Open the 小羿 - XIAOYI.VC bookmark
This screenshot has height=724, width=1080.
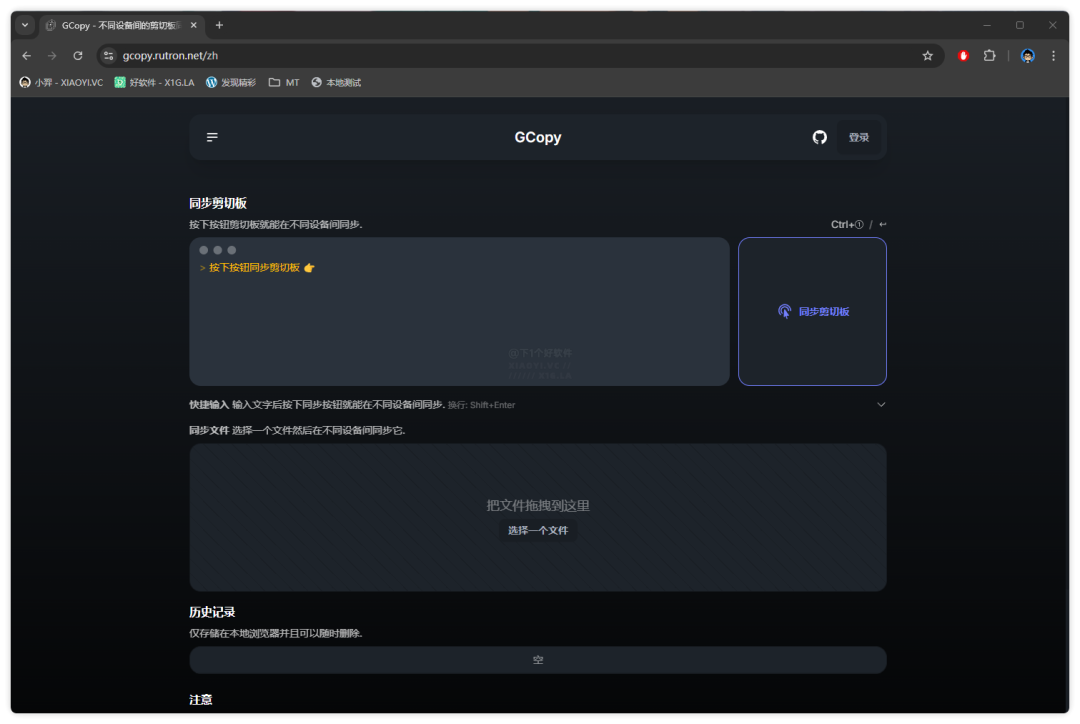[x=61, y=83]
